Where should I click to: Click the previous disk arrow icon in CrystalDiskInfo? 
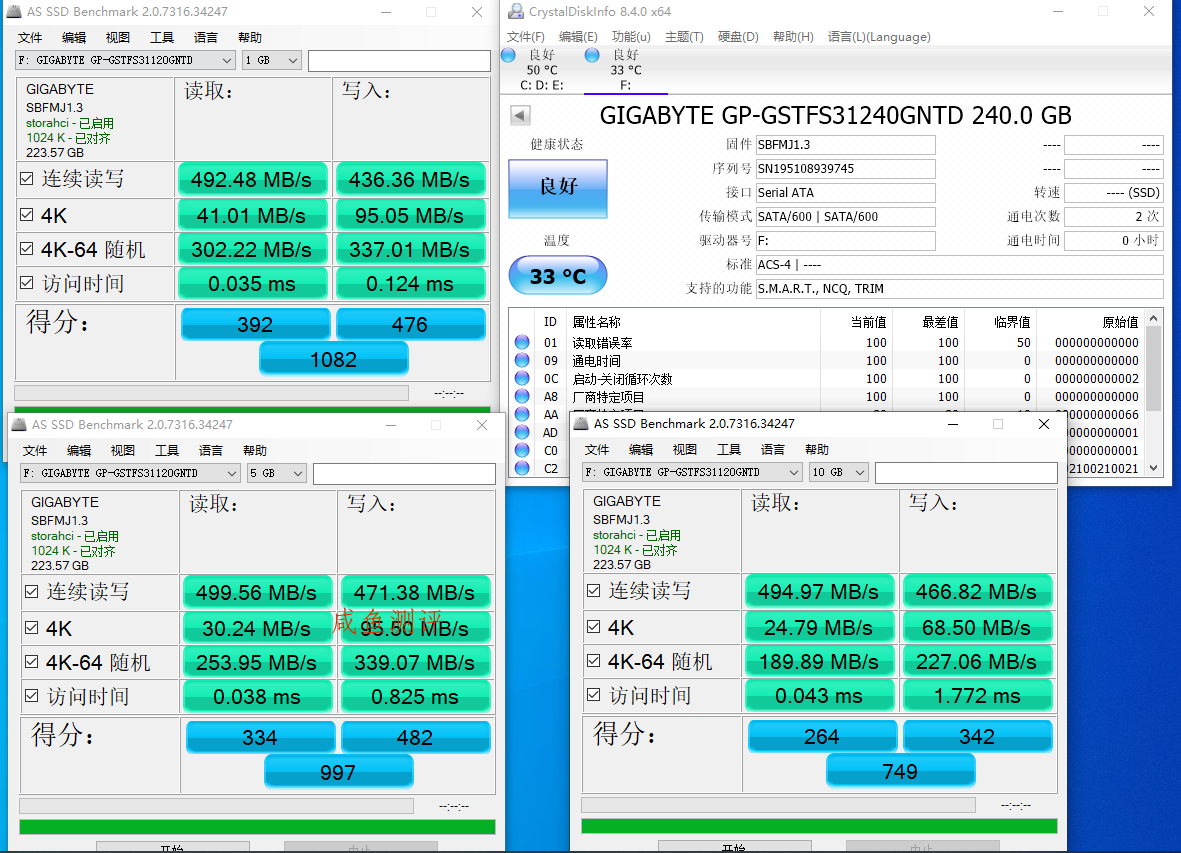point(520,115)
